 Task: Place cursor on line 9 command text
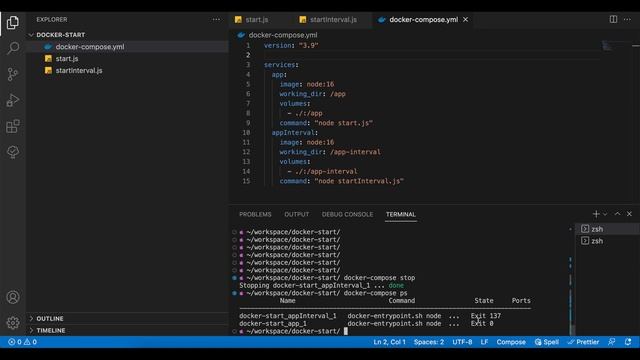343,123
